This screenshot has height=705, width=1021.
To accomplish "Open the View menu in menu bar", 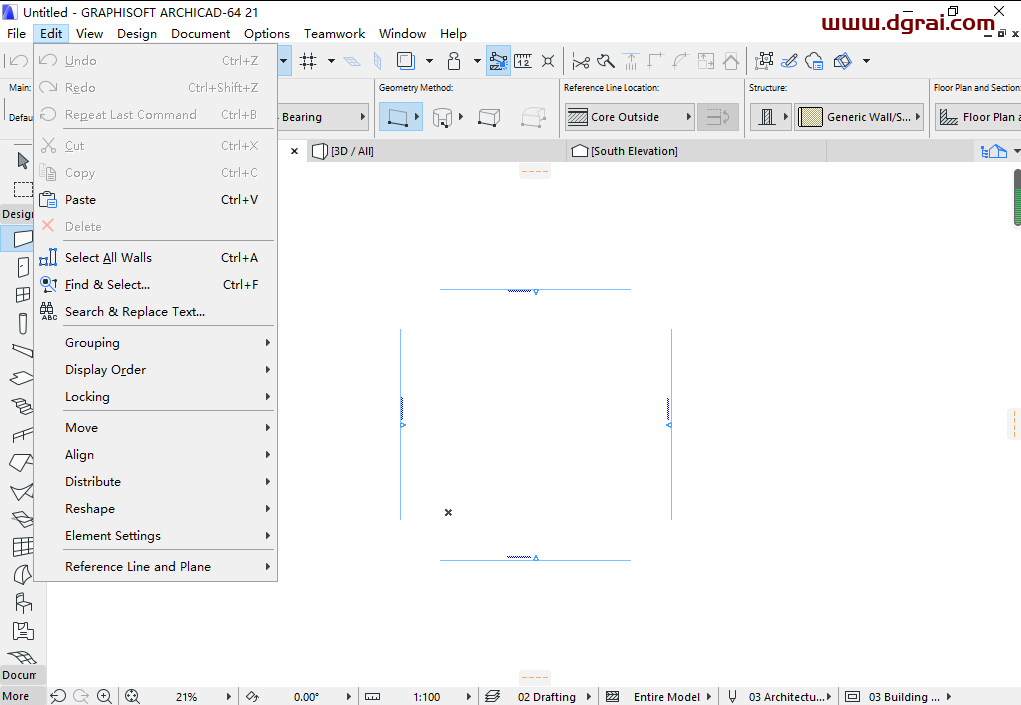I will [89, 33].
